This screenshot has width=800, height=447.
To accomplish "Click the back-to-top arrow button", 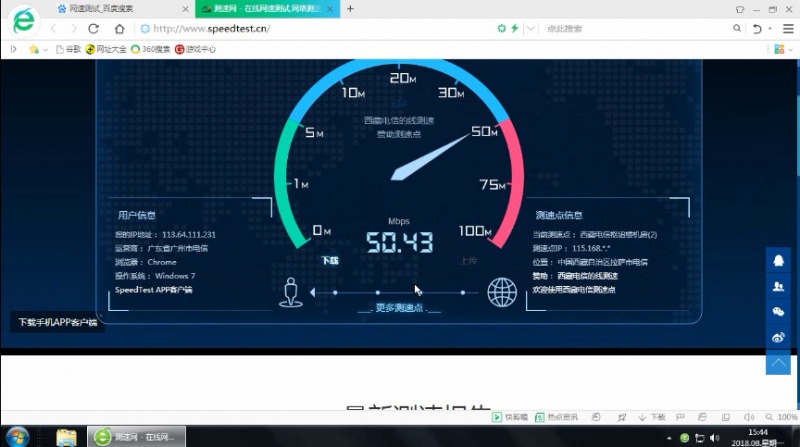I will point(778,363).
